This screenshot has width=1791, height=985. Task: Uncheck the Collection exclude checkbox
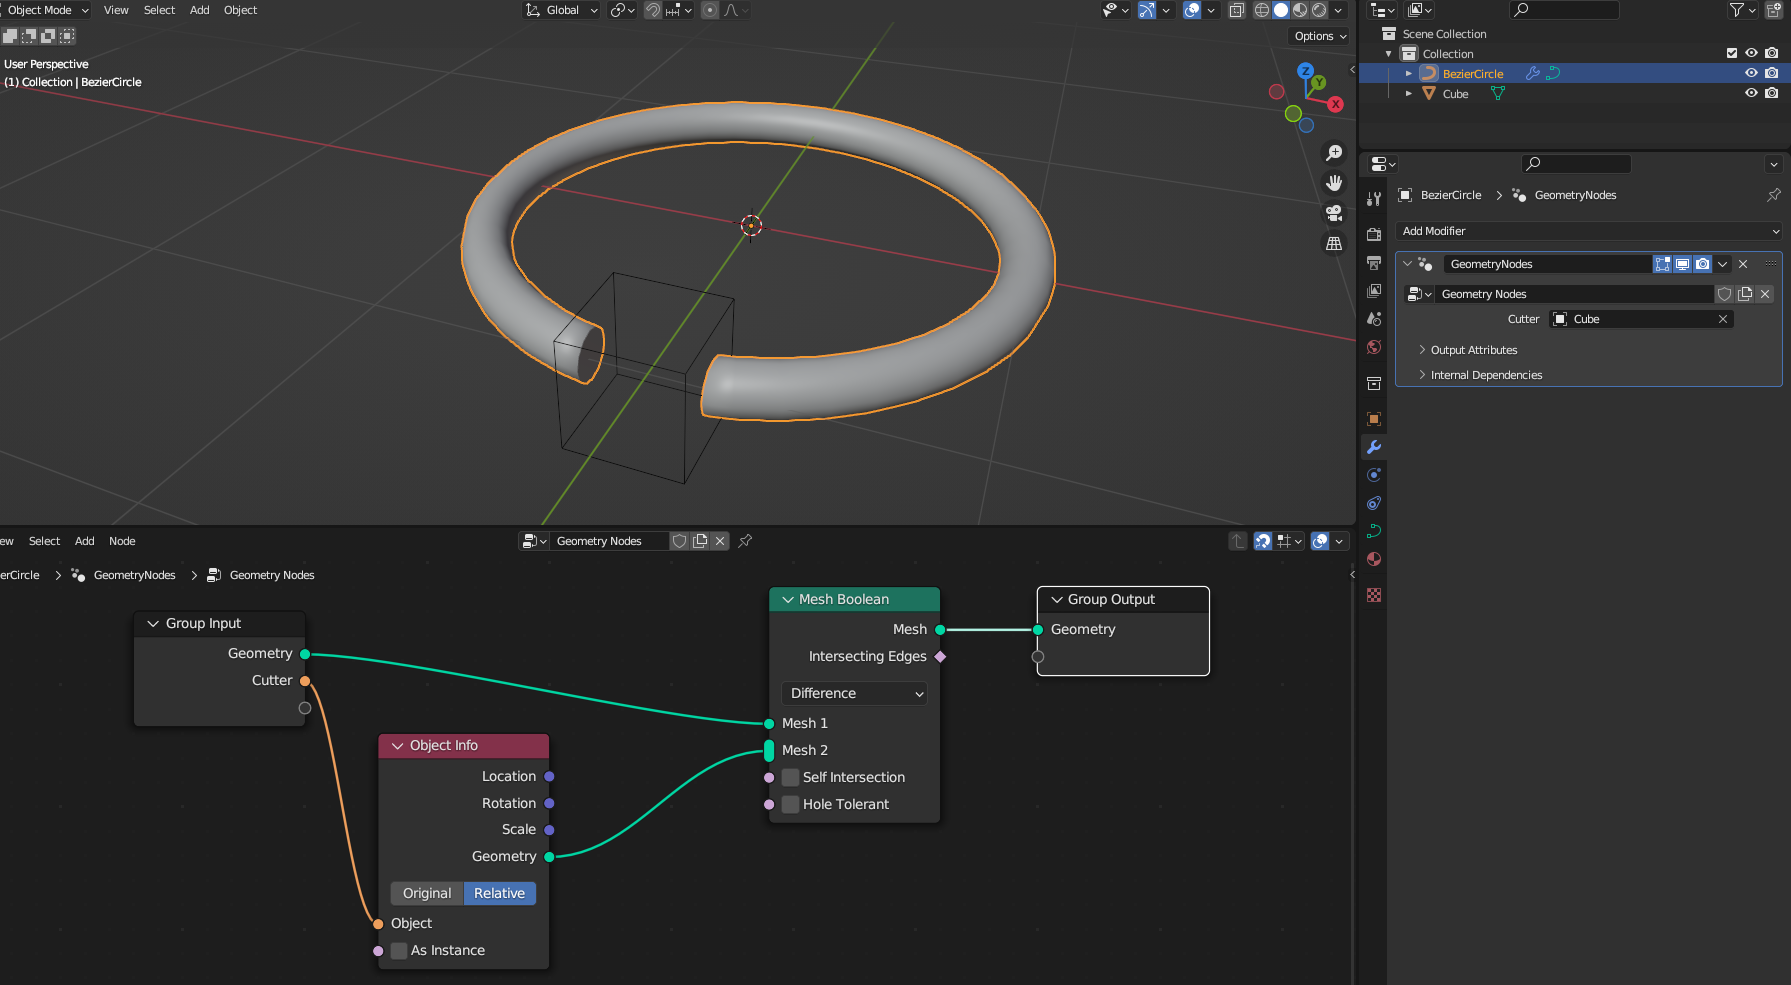click(x=1732, y=53)
